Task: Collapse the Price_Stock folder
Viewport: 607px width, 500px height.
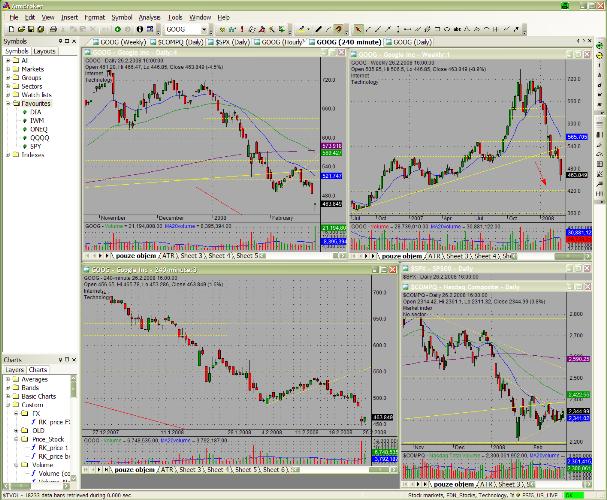Action: (16, 439)
